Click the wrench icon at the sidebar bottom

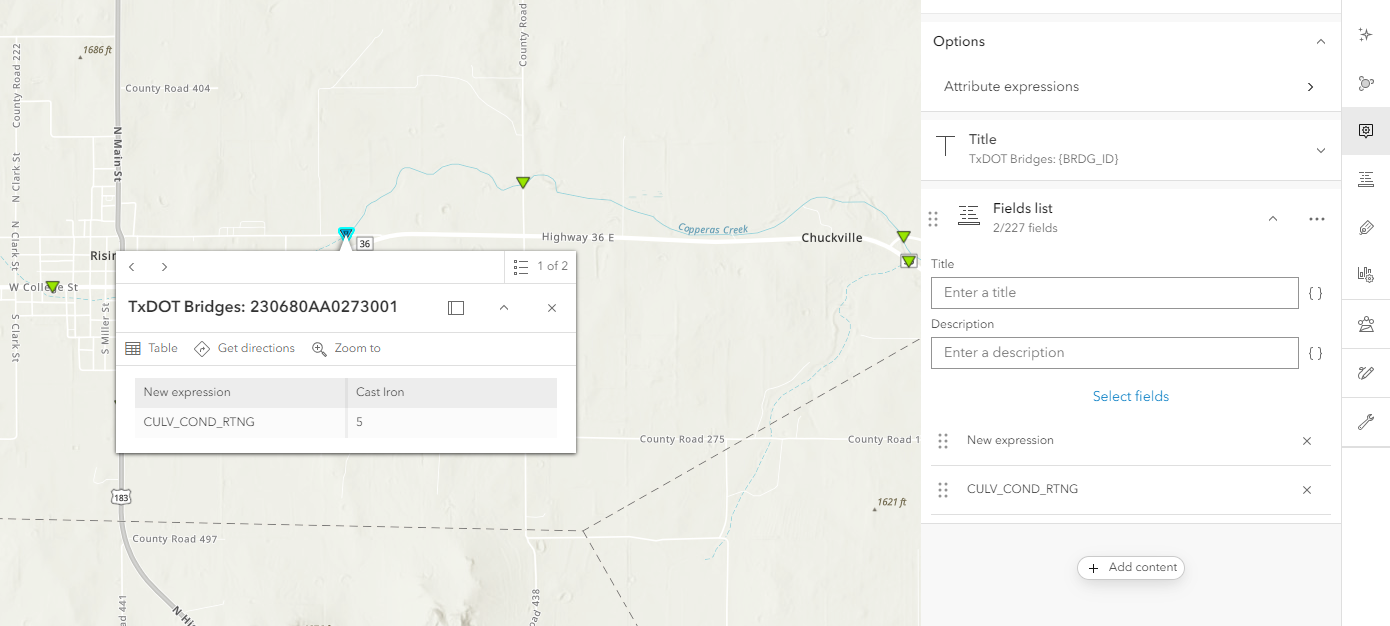[x=1366, y=422]
